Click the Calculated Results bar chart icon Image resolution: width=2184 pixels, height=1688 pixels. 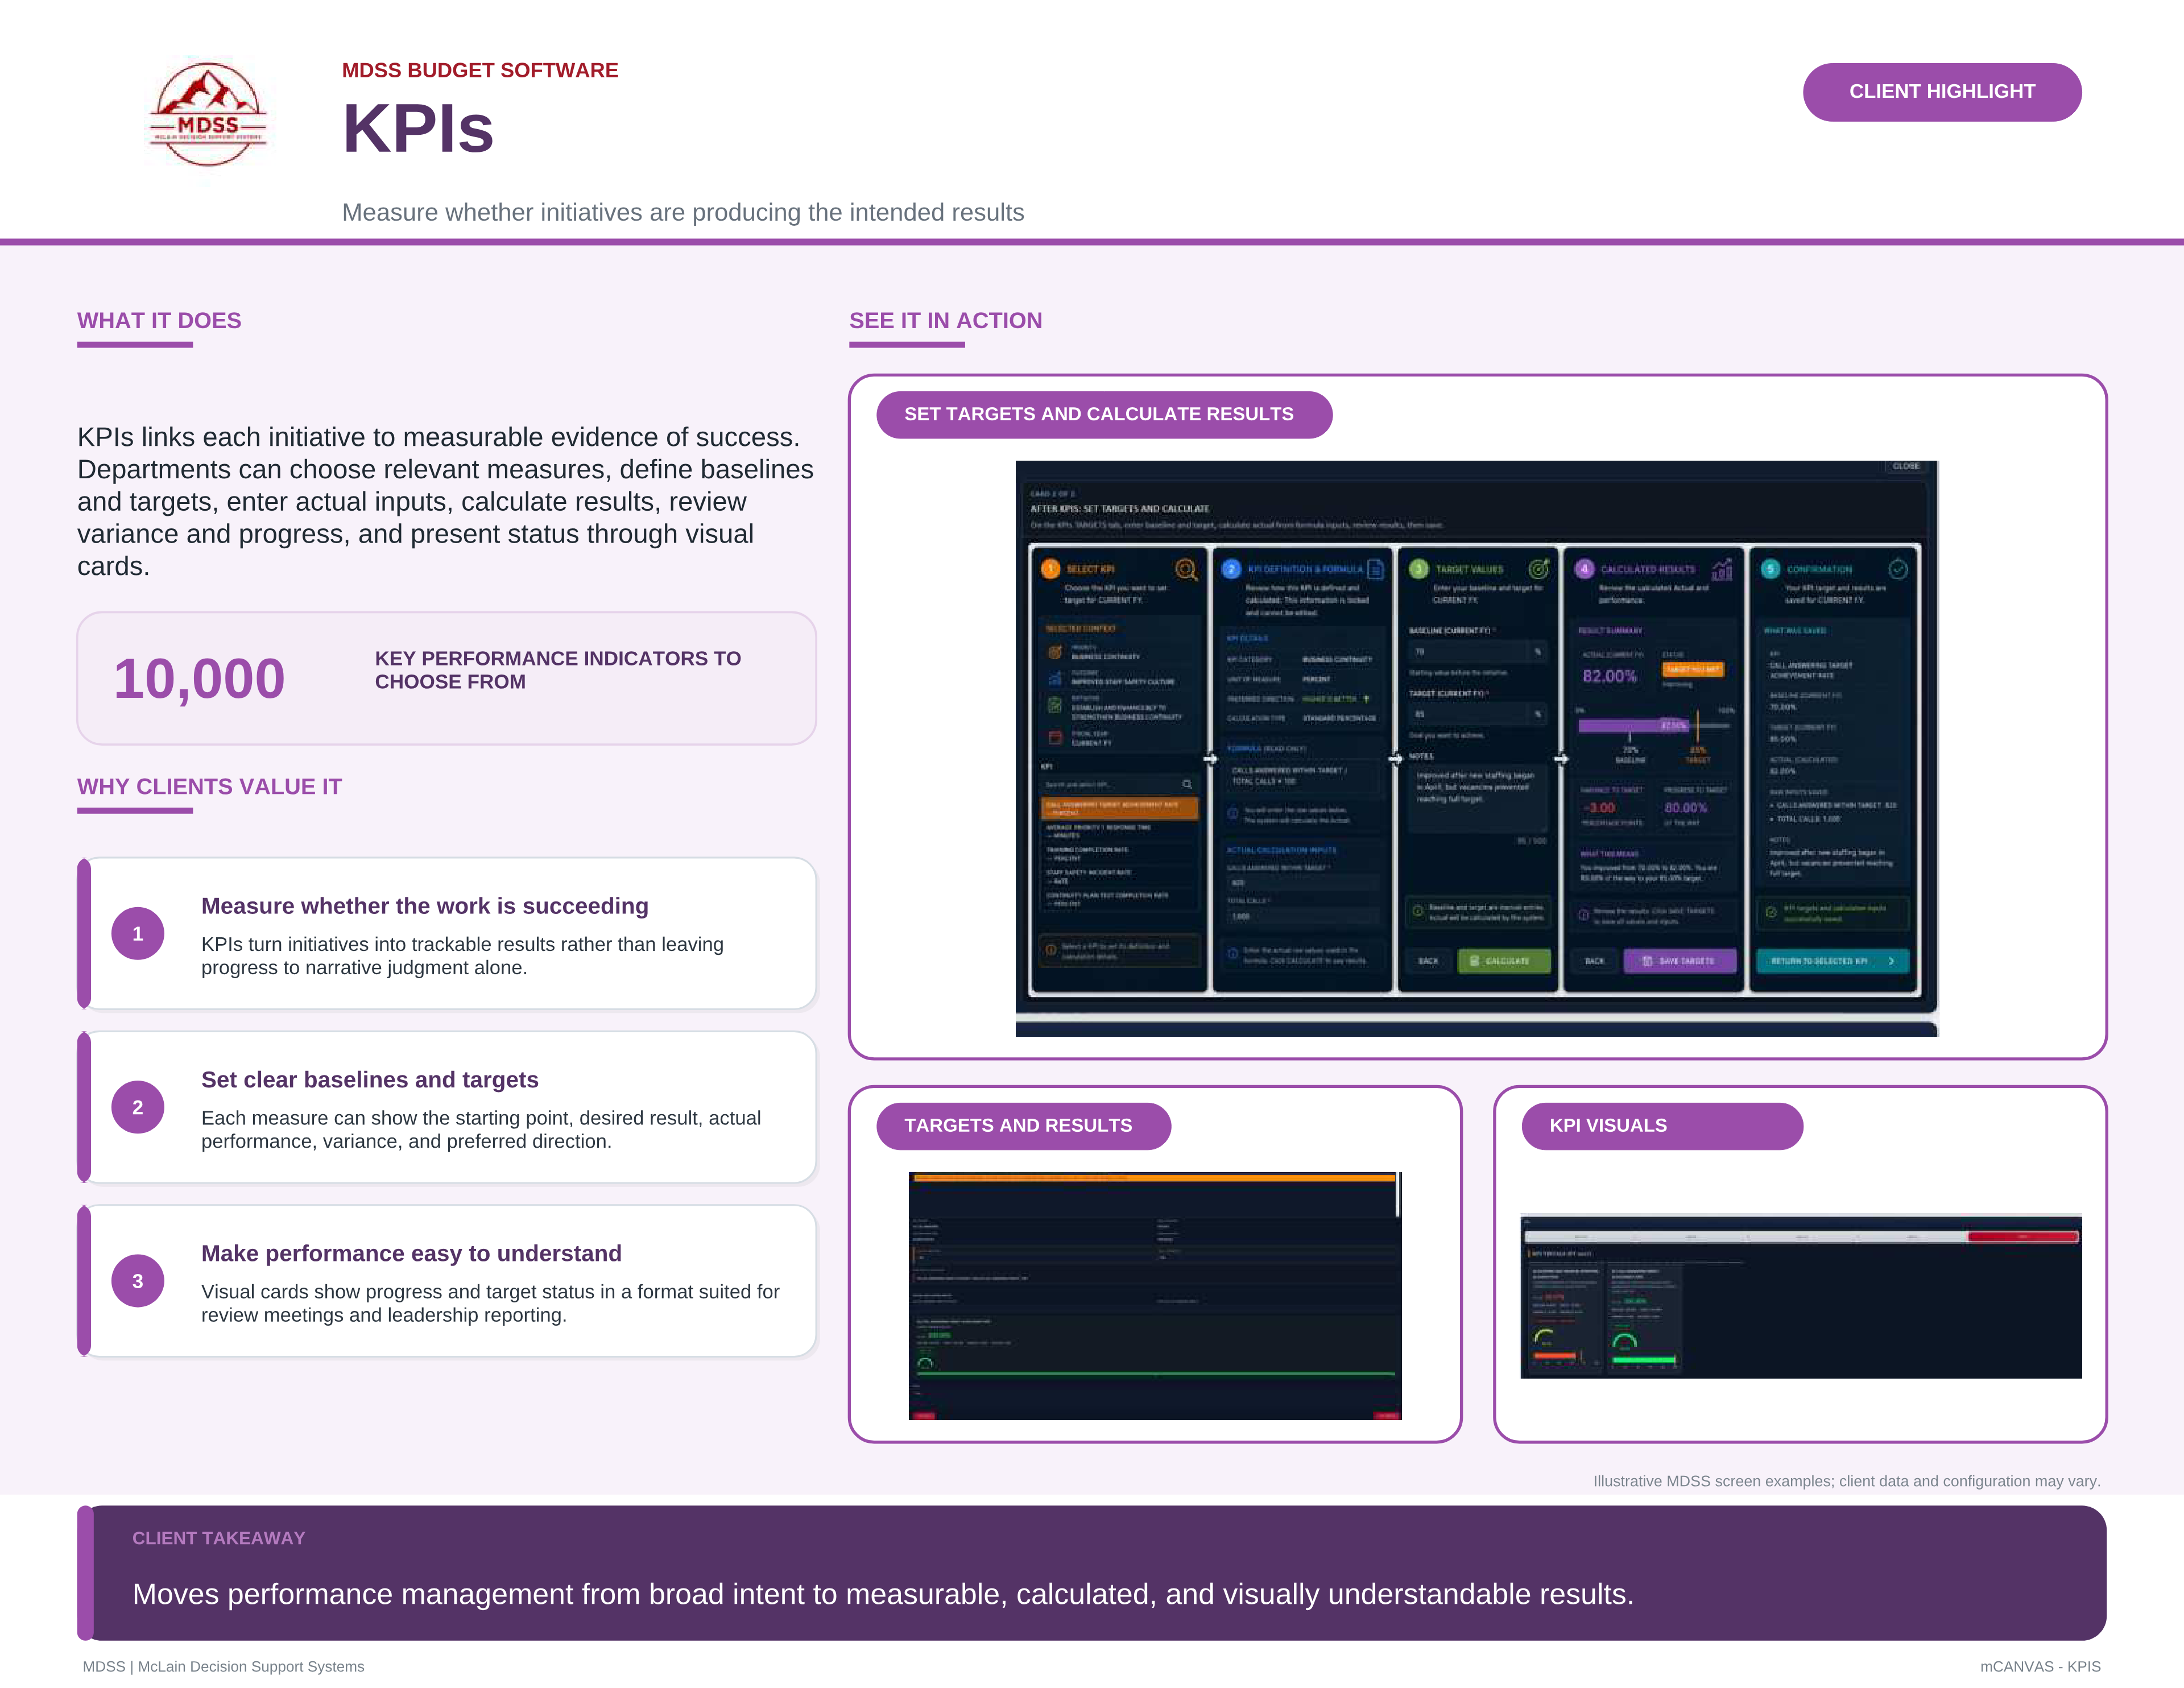coord(1722,569)
